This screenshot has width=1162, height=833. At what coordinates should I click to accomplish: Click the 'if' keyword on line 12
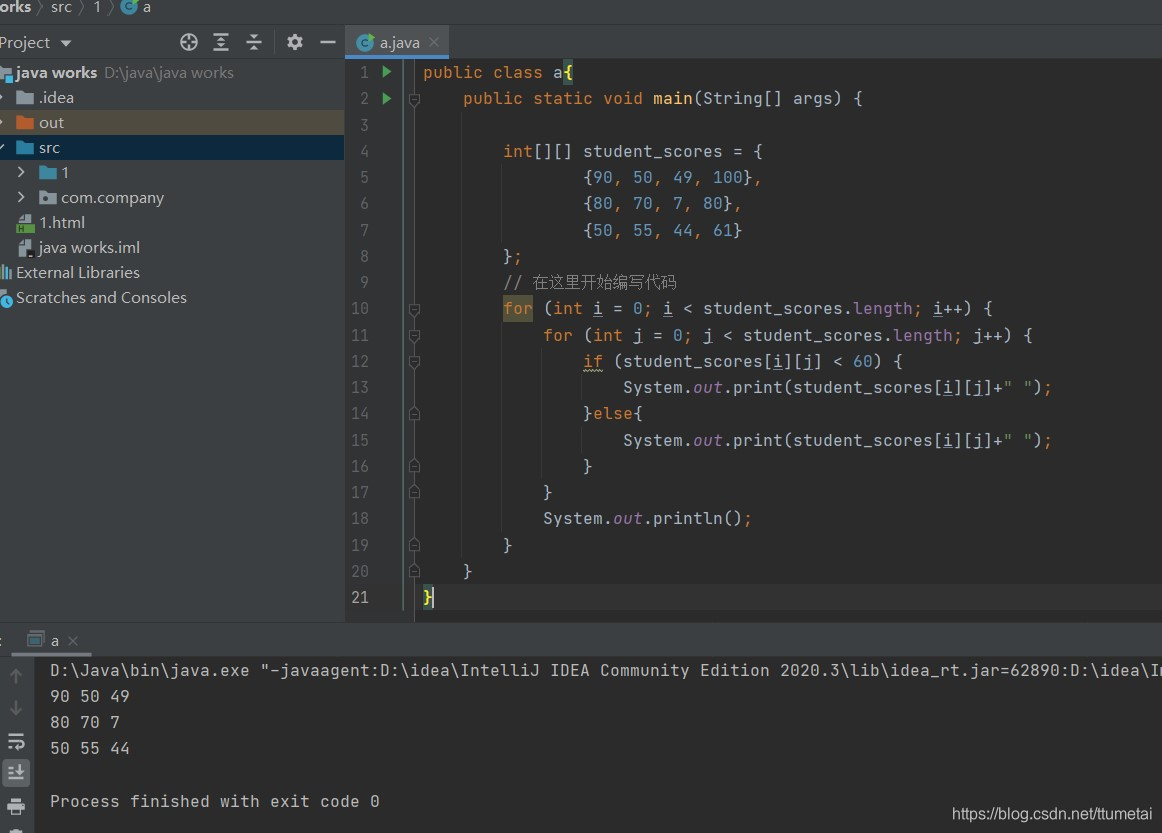click(593, 362)
